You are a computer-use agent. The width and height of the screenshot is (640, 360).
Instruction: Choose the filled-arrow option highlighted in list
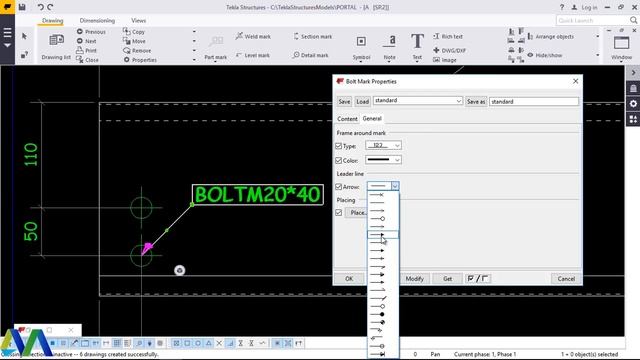(x=383, y=235)
